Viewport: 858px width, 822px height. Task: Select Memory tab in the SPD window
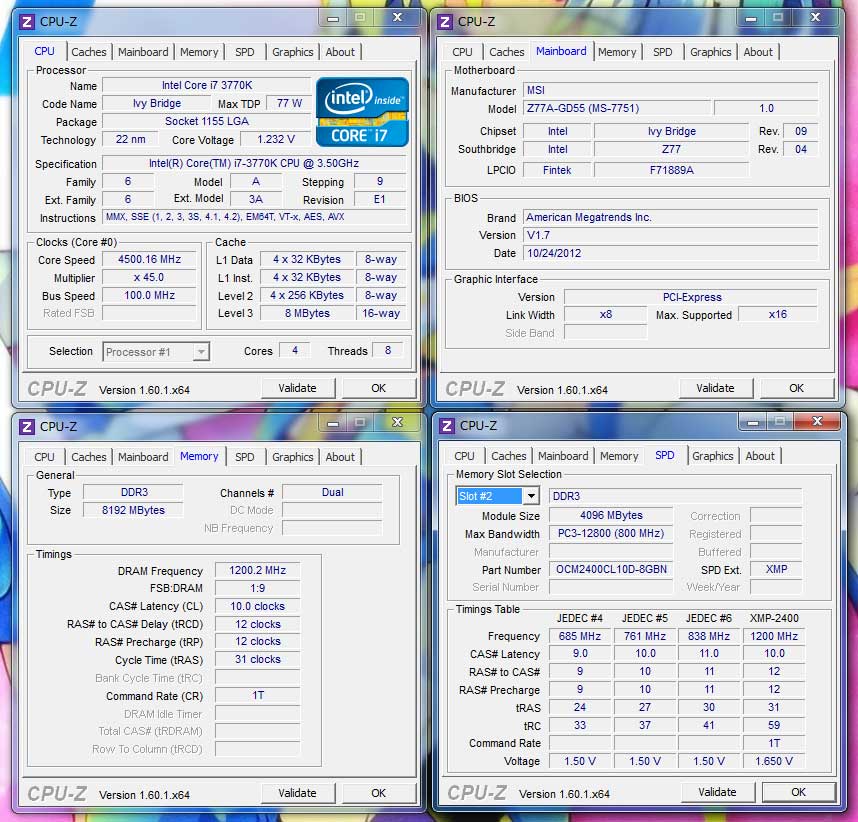pos(619,456)
